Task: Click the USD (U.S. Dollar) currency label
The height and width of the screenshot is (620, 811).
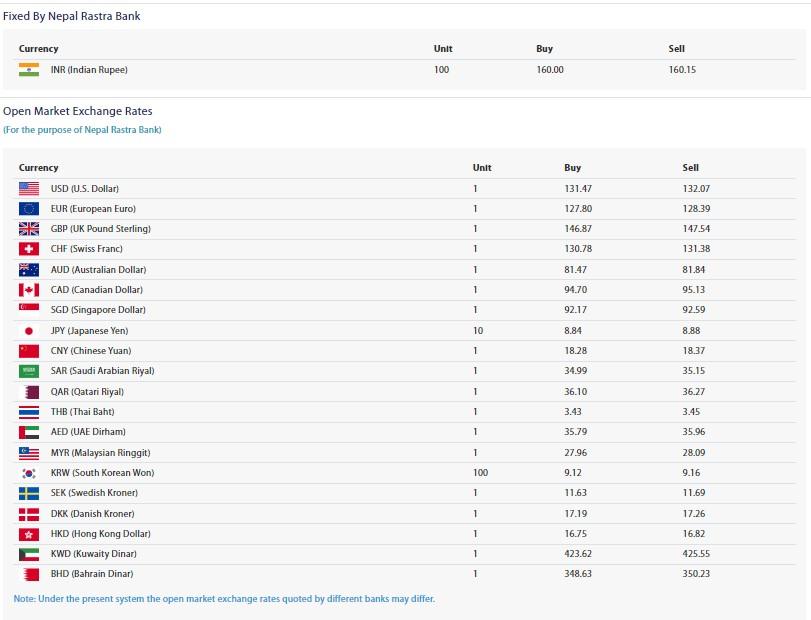Action: pos(85,189)
